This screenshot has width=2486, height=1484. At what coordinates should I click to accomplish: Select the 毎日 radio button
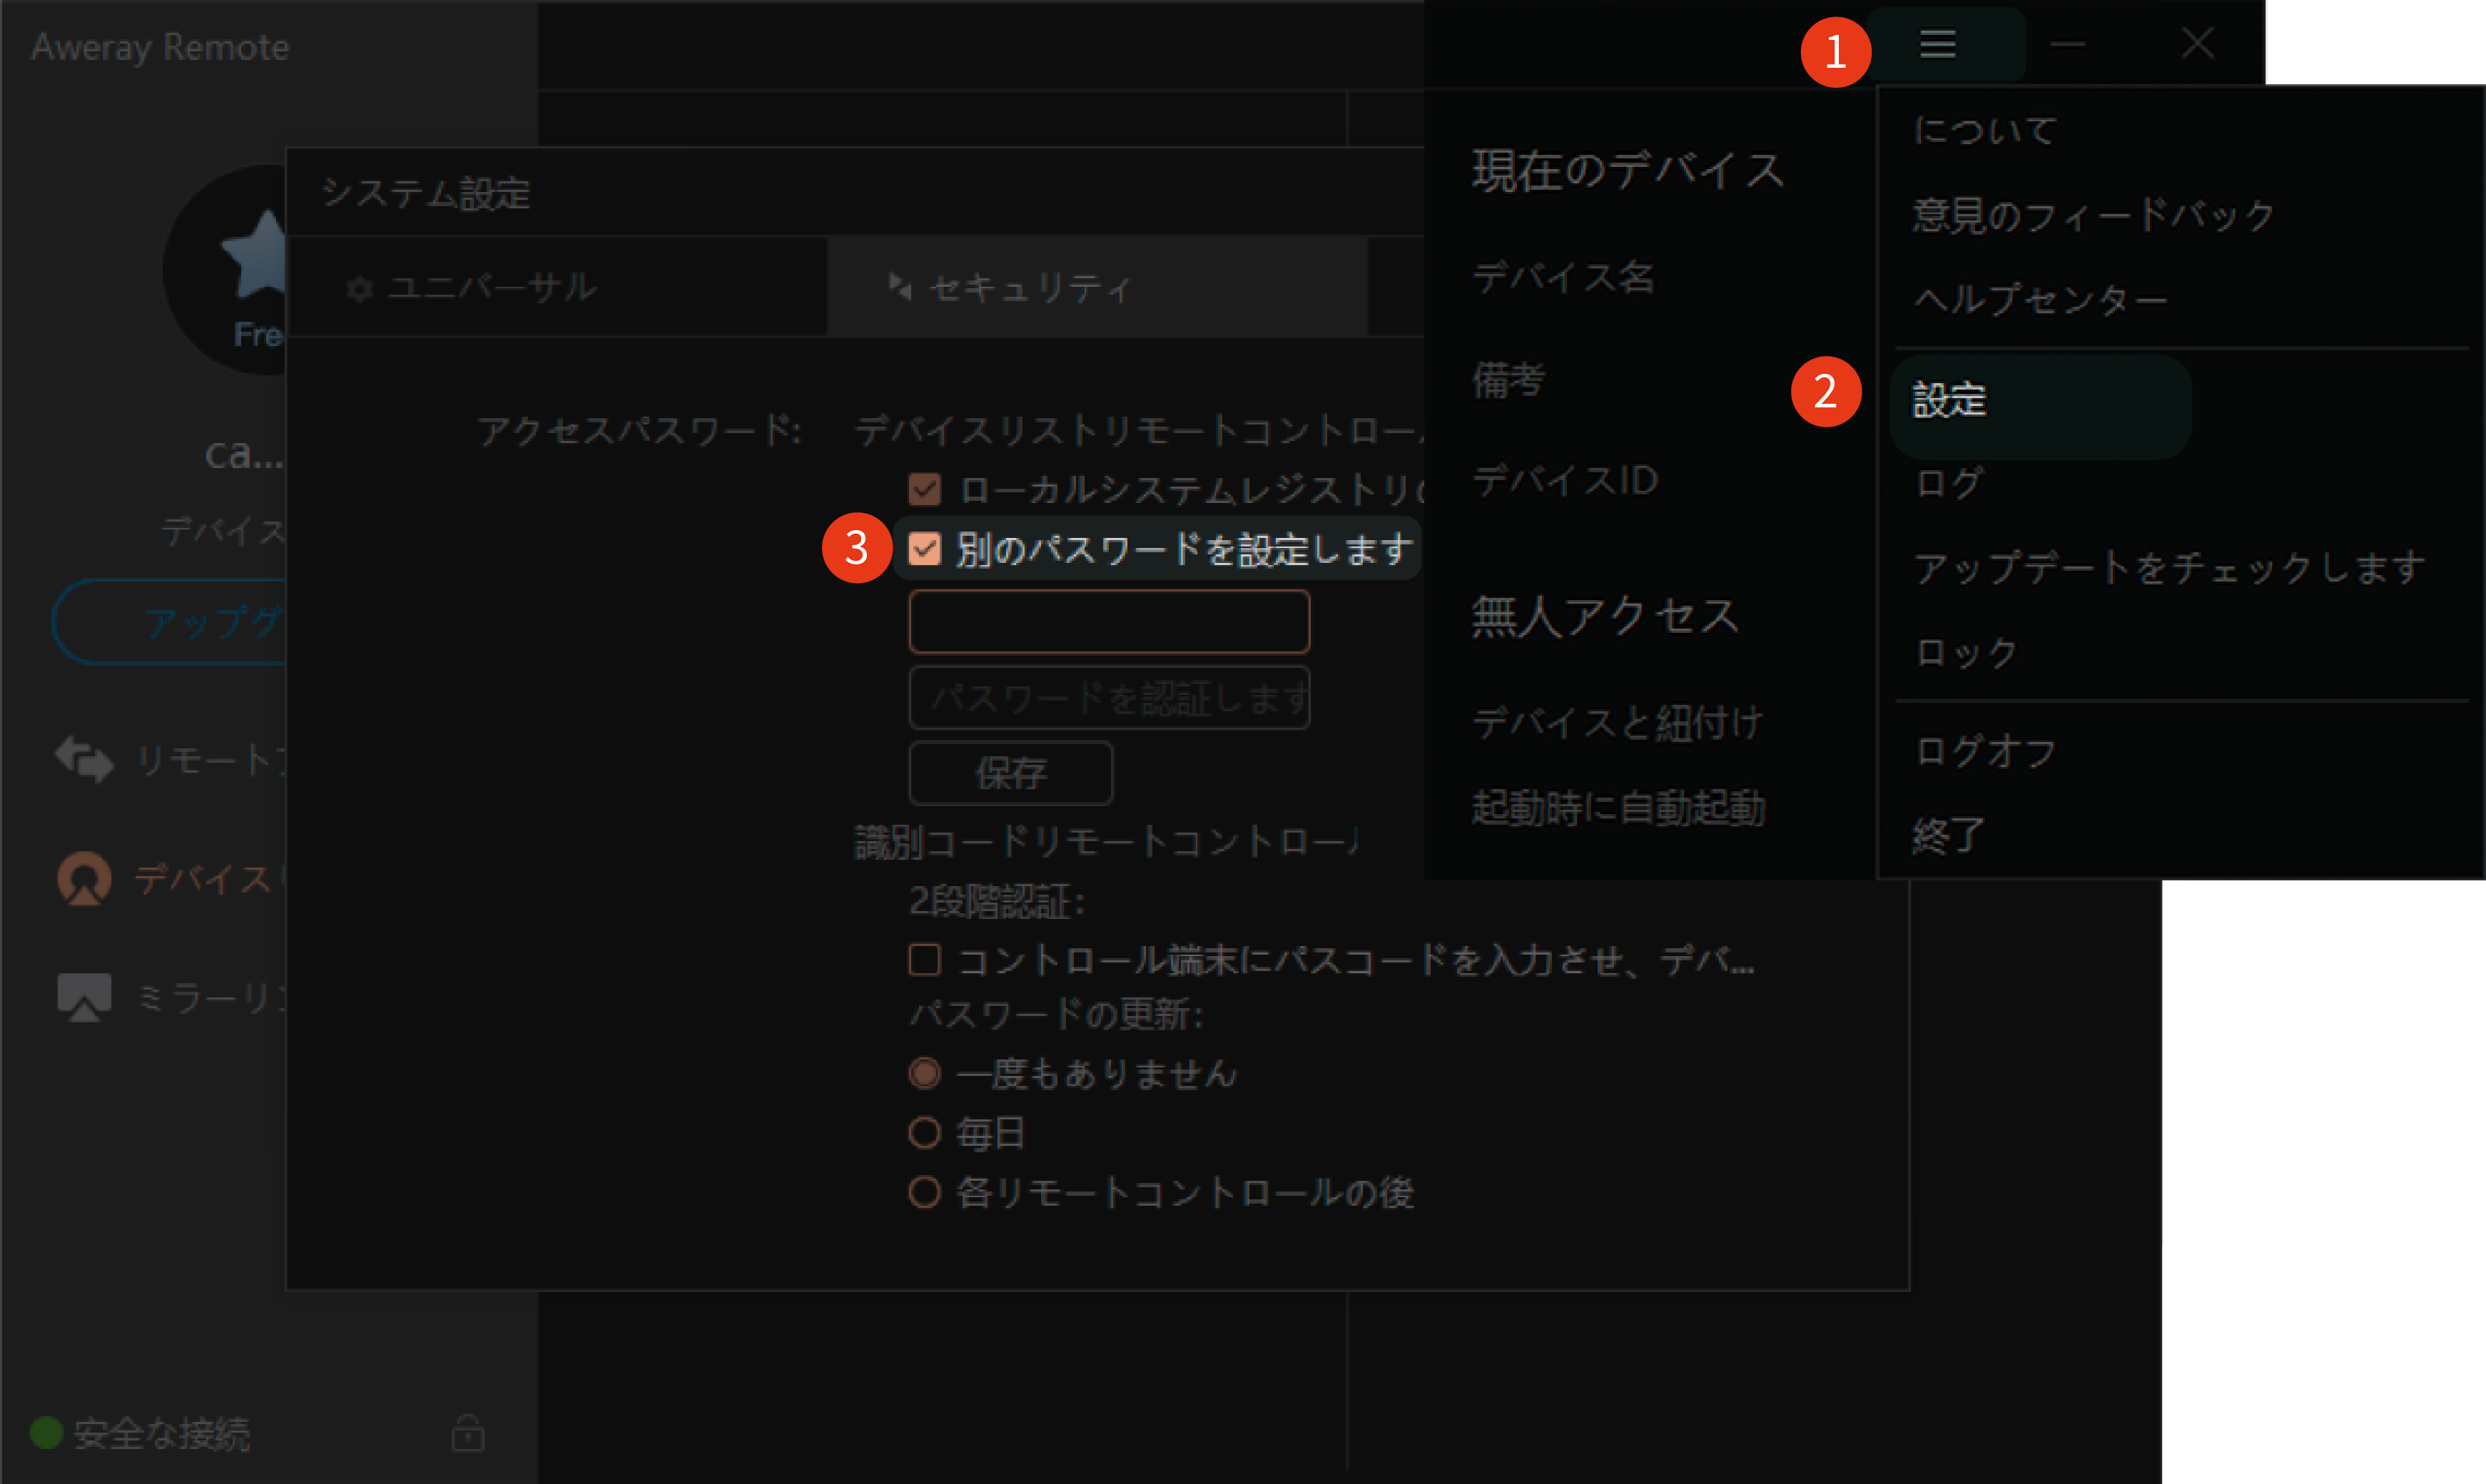click(x=925, y=1132)
